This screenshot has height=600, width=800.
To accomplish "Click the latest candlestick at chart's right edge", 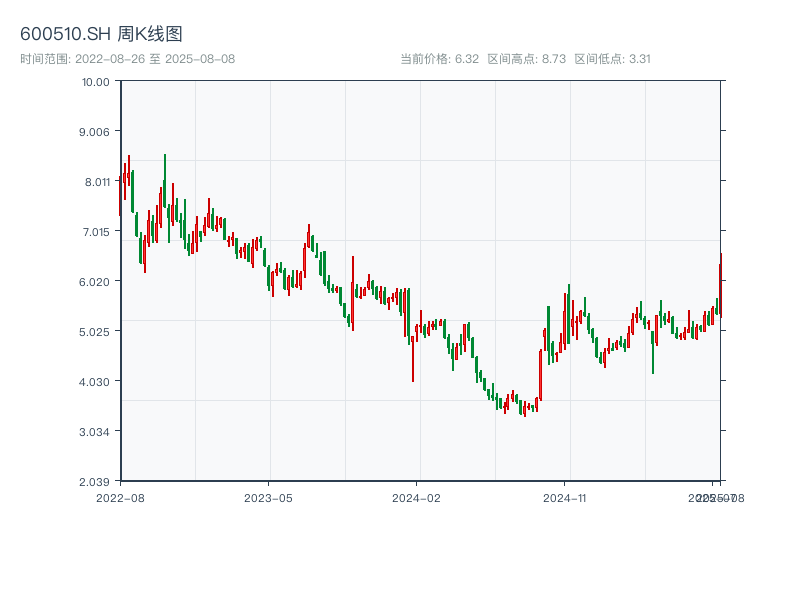I will 720,285.
